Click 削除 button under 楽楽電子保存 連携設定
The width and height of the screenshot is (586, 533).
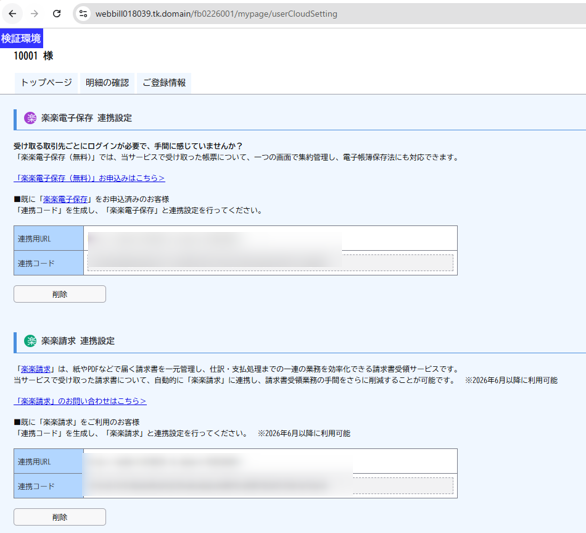point(60,294)
